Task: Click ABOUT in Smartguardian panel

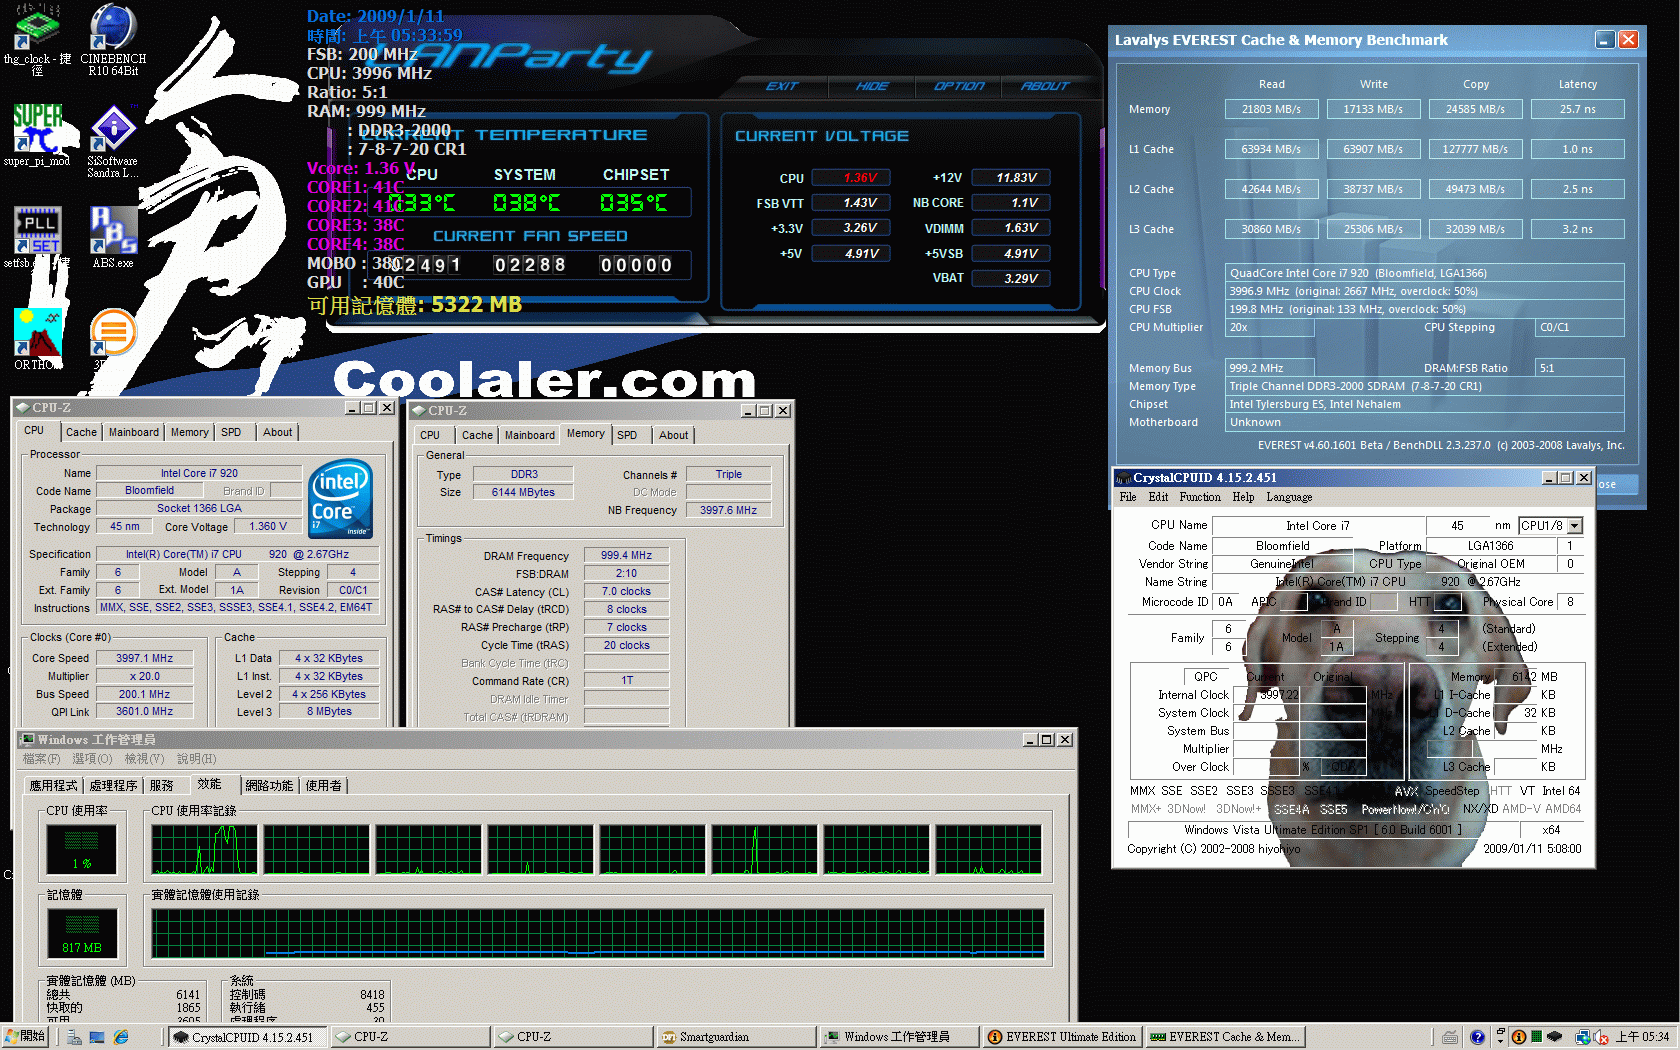Action: 1045,86
